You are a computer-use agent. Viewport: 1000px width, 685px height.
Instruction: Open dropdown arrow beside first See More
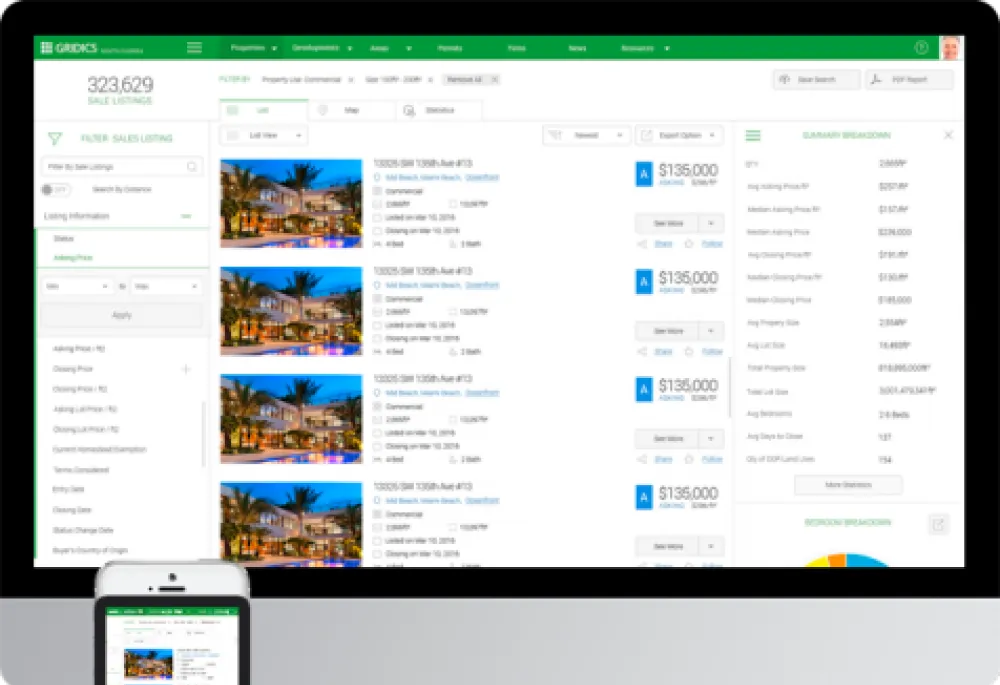point(711,223)
